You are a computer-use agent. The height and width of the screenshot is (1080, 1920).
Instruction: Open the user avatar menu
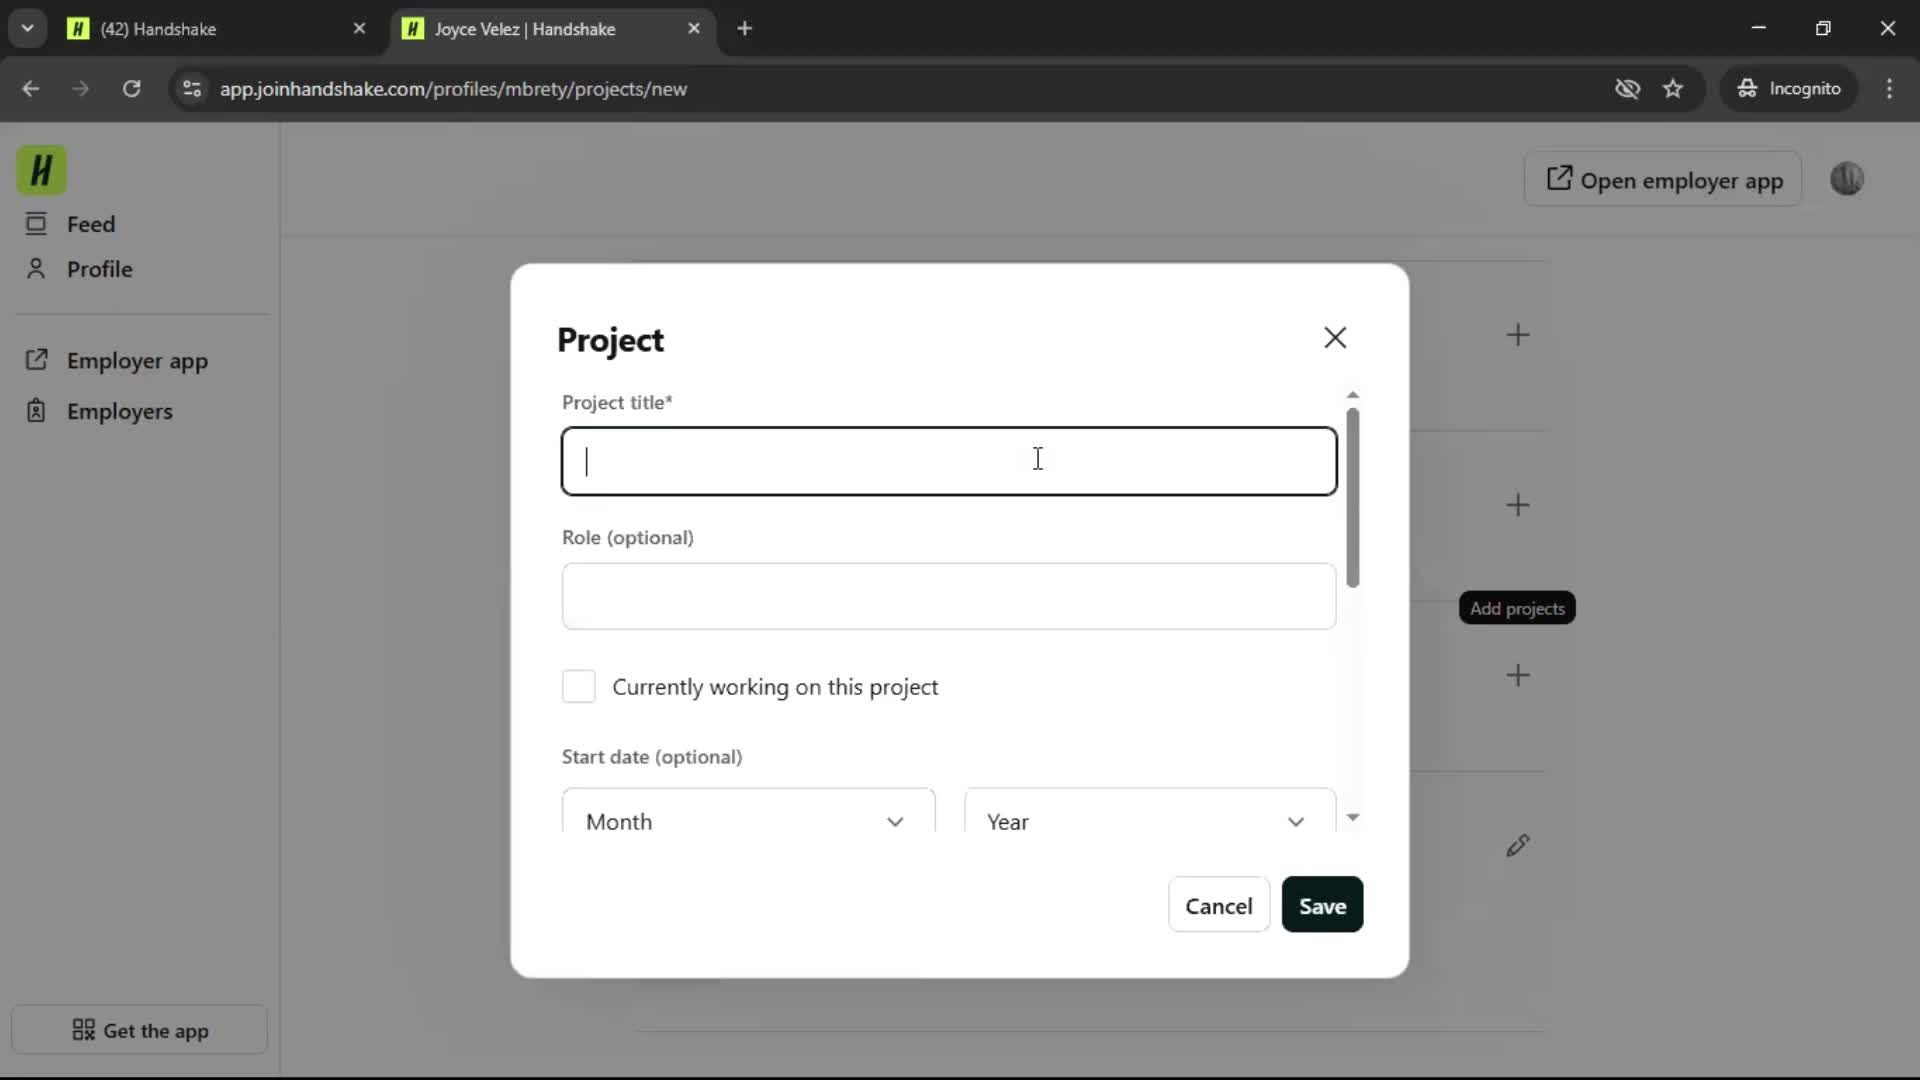(1846, 179)
